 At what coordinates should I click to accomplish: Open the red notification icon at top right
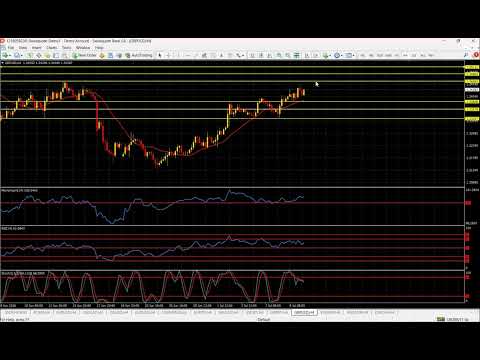[476, 55]
